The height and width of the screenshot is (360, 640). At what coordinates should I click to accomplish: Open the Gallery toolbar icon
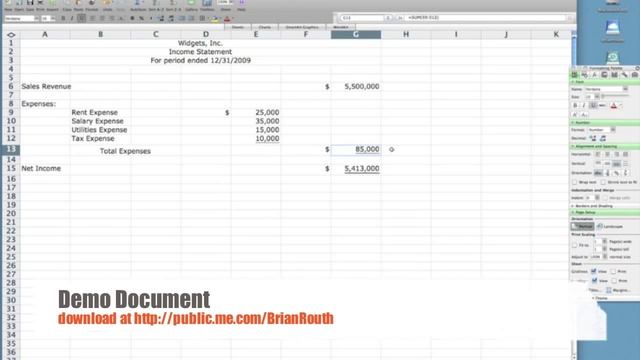pos(191,4)
